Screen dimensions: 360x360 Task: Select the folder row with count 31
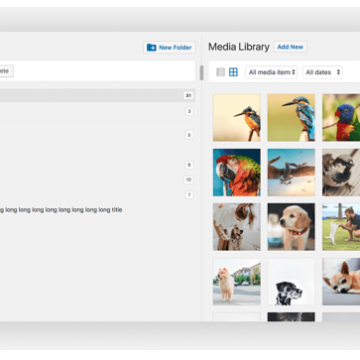(97, 95)
